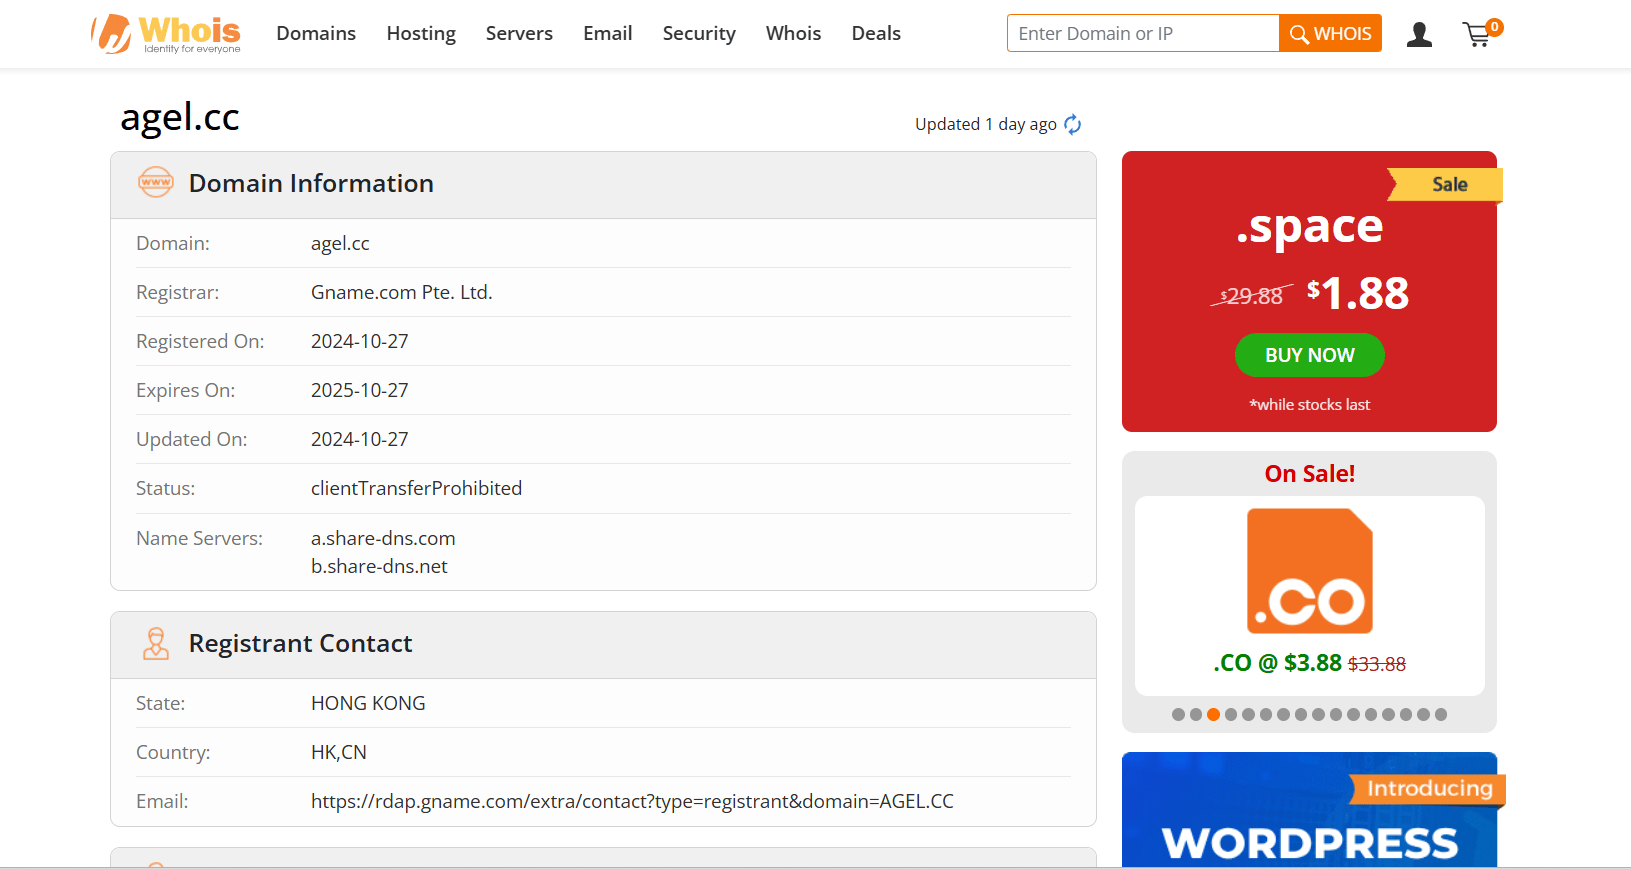Select the Domain value agel.cc in the table

(x=340, y=243)
